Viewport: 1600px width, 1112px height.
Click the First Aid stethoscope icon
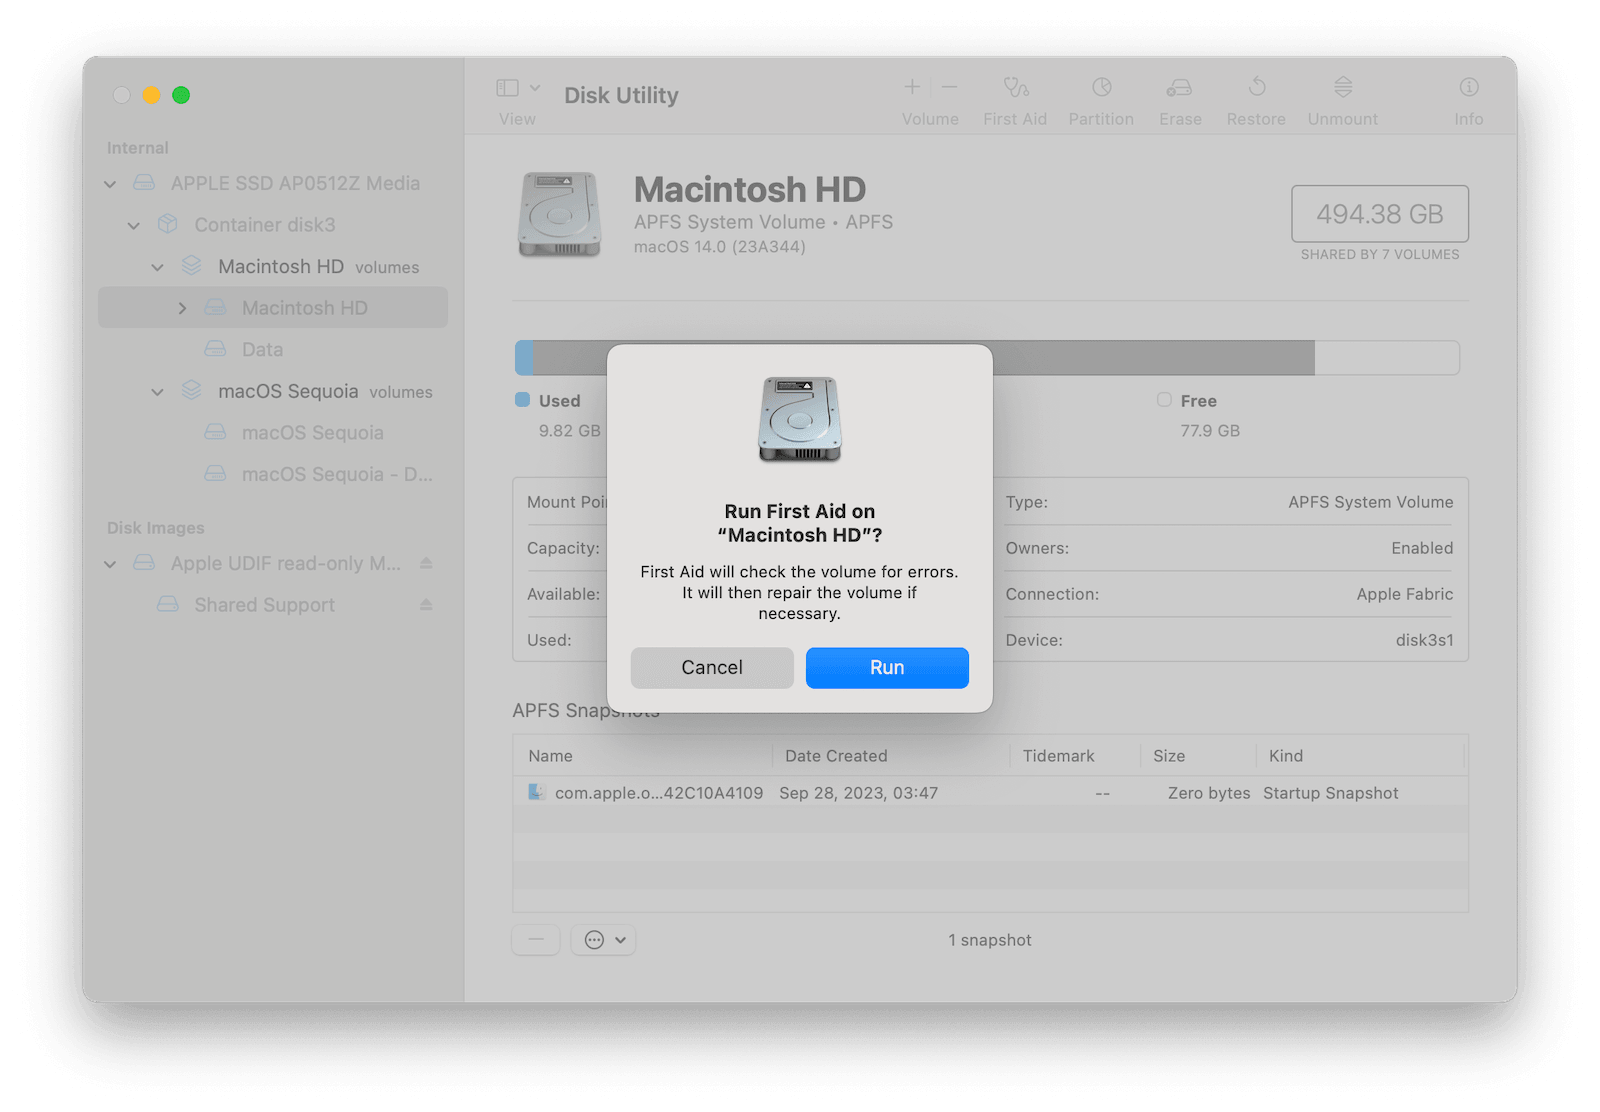pos(1016,87)
